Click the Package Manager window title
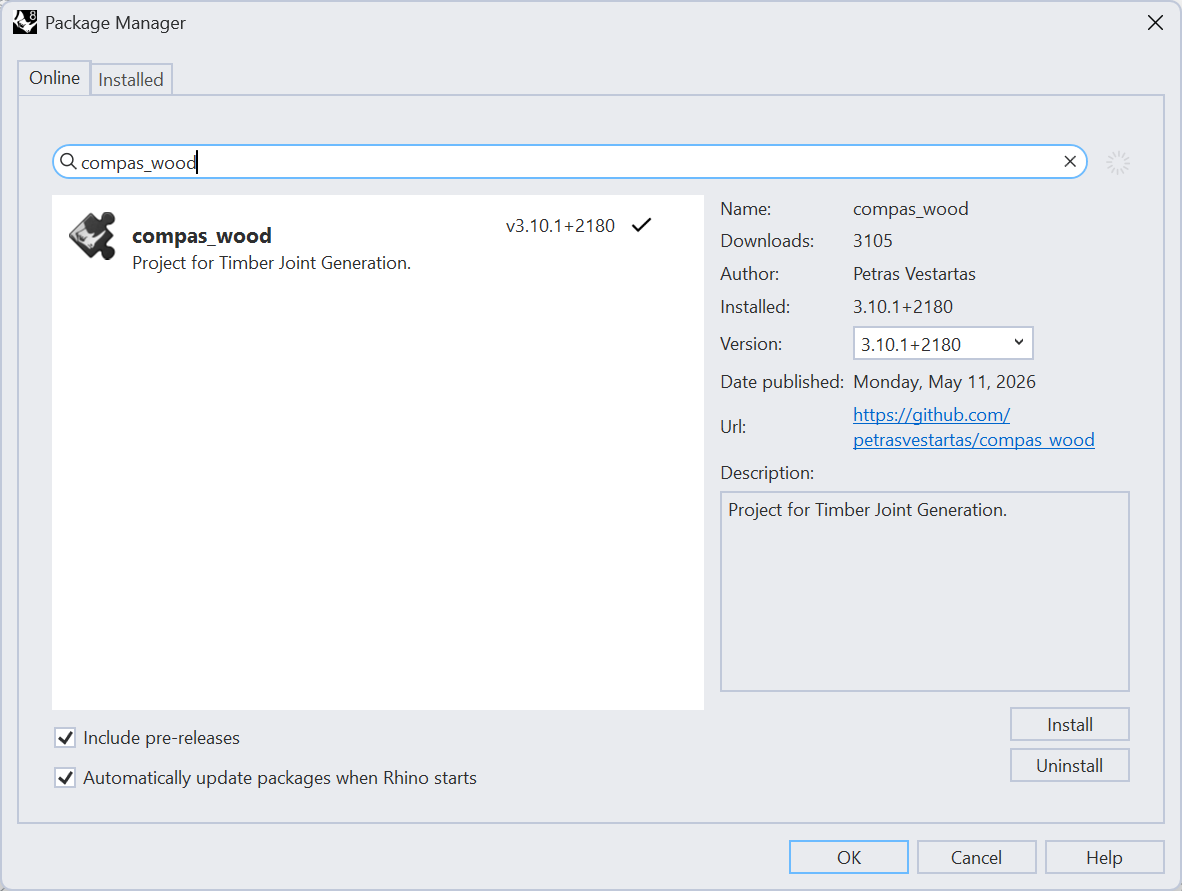The image size is (1182, 891). click(115, 23)
